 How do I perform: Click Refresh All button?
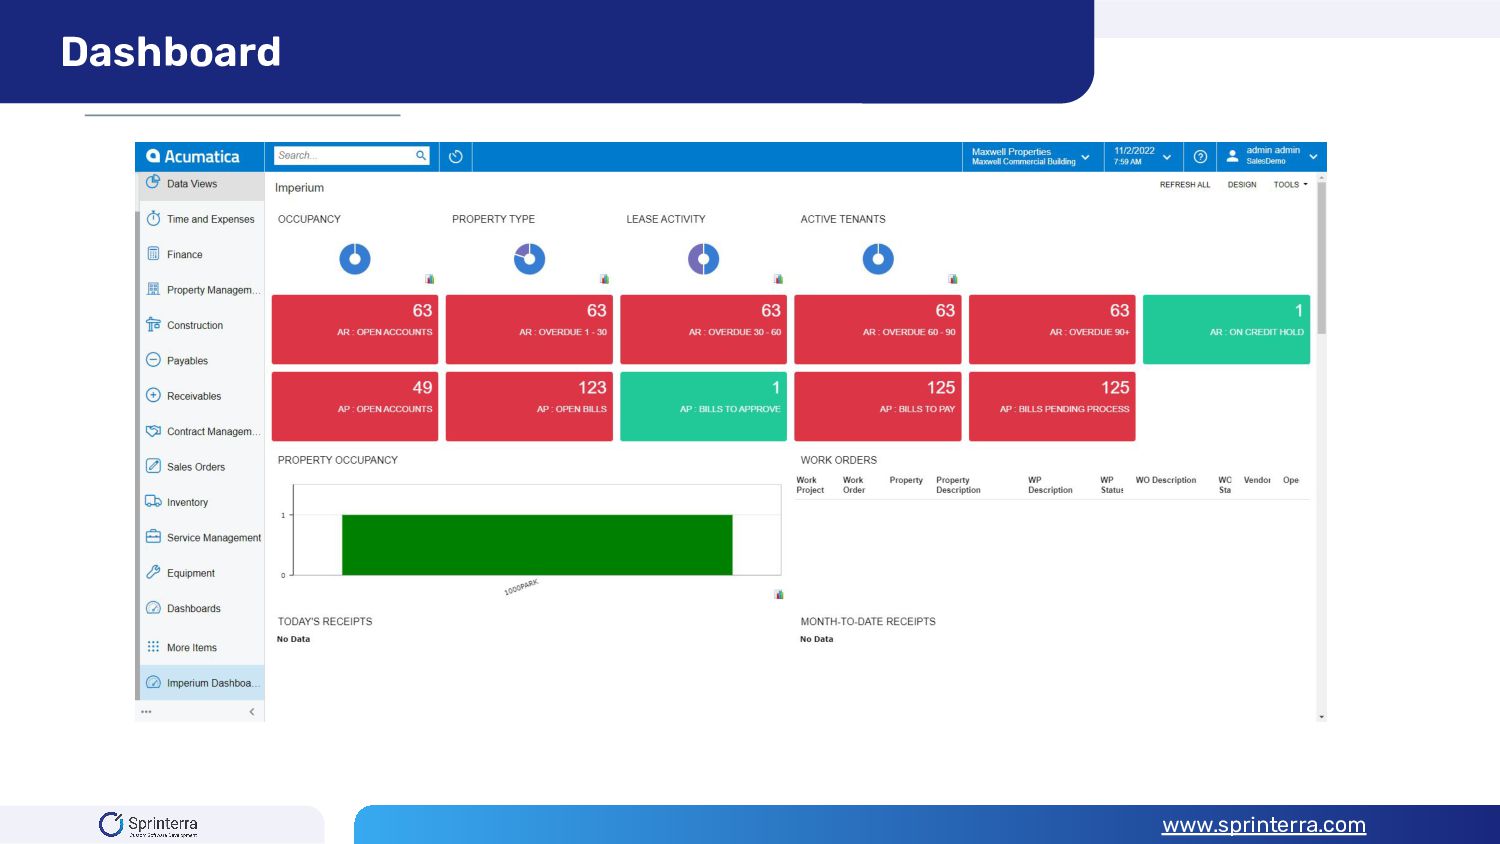coord(1185,185)
